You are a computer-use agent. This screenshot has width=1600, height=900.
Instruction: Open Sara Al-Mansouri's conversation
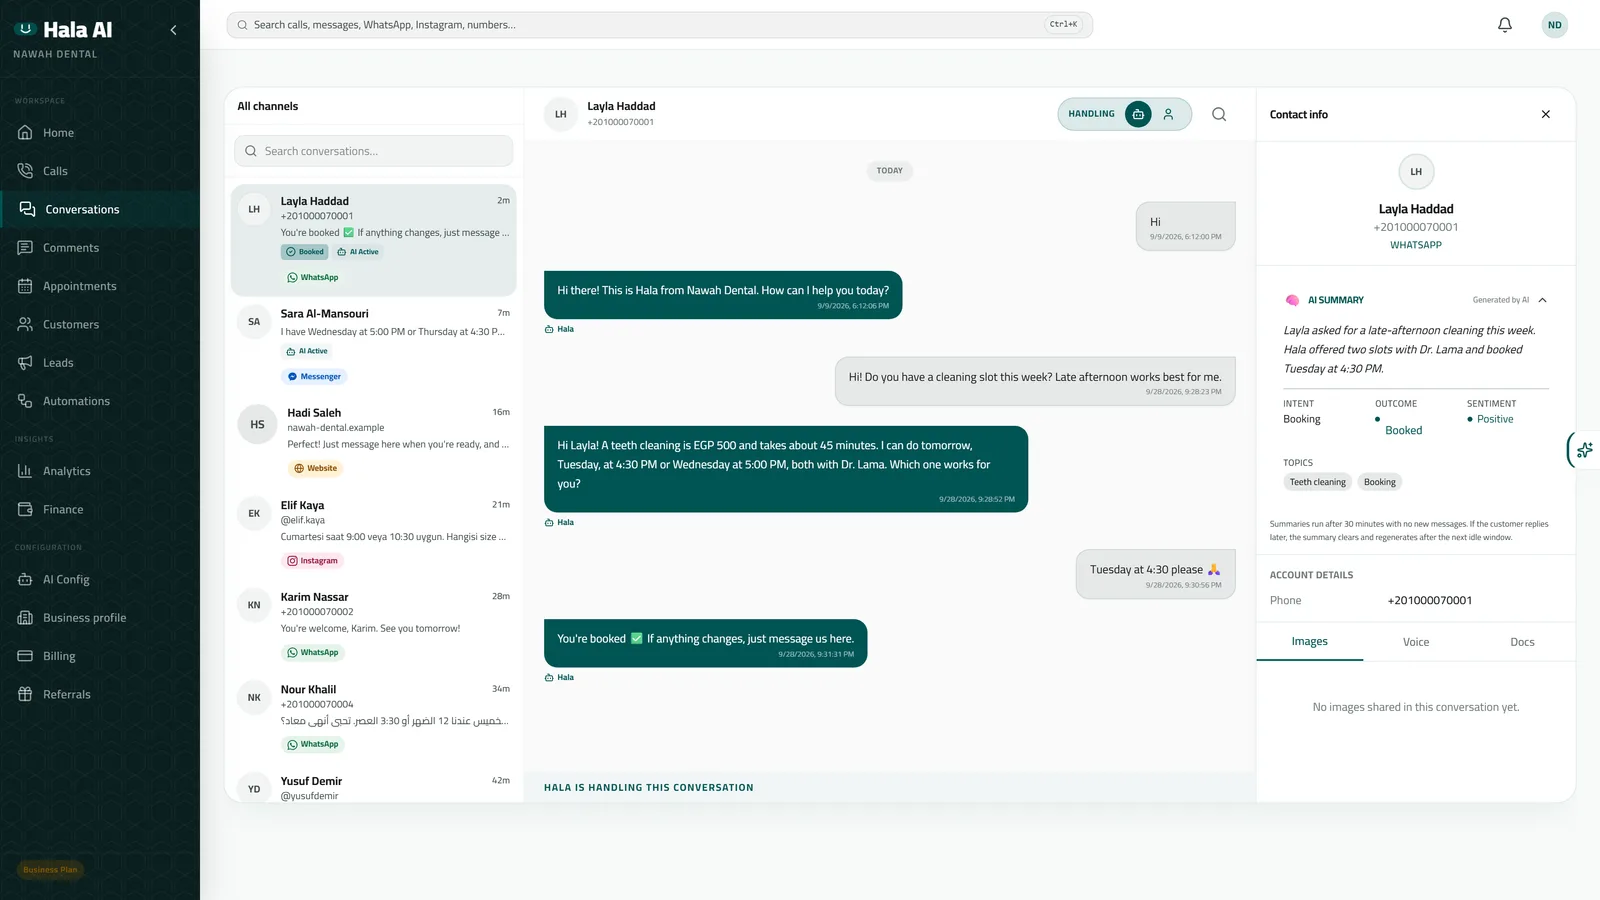pyautogui.click(x=374, y=345)
